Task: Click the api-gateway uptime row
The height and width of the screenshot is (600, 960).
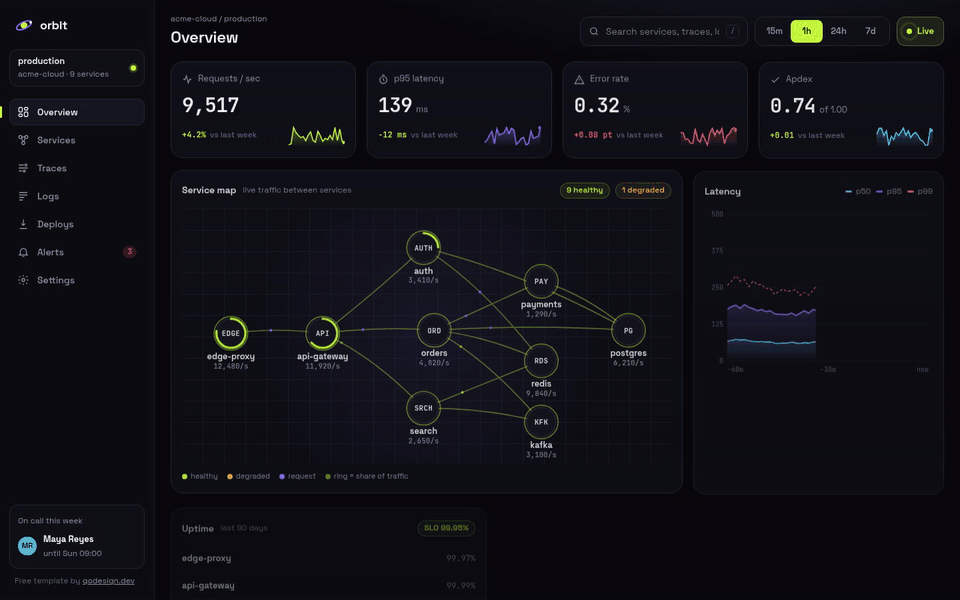Action: (x=329, y=586)
